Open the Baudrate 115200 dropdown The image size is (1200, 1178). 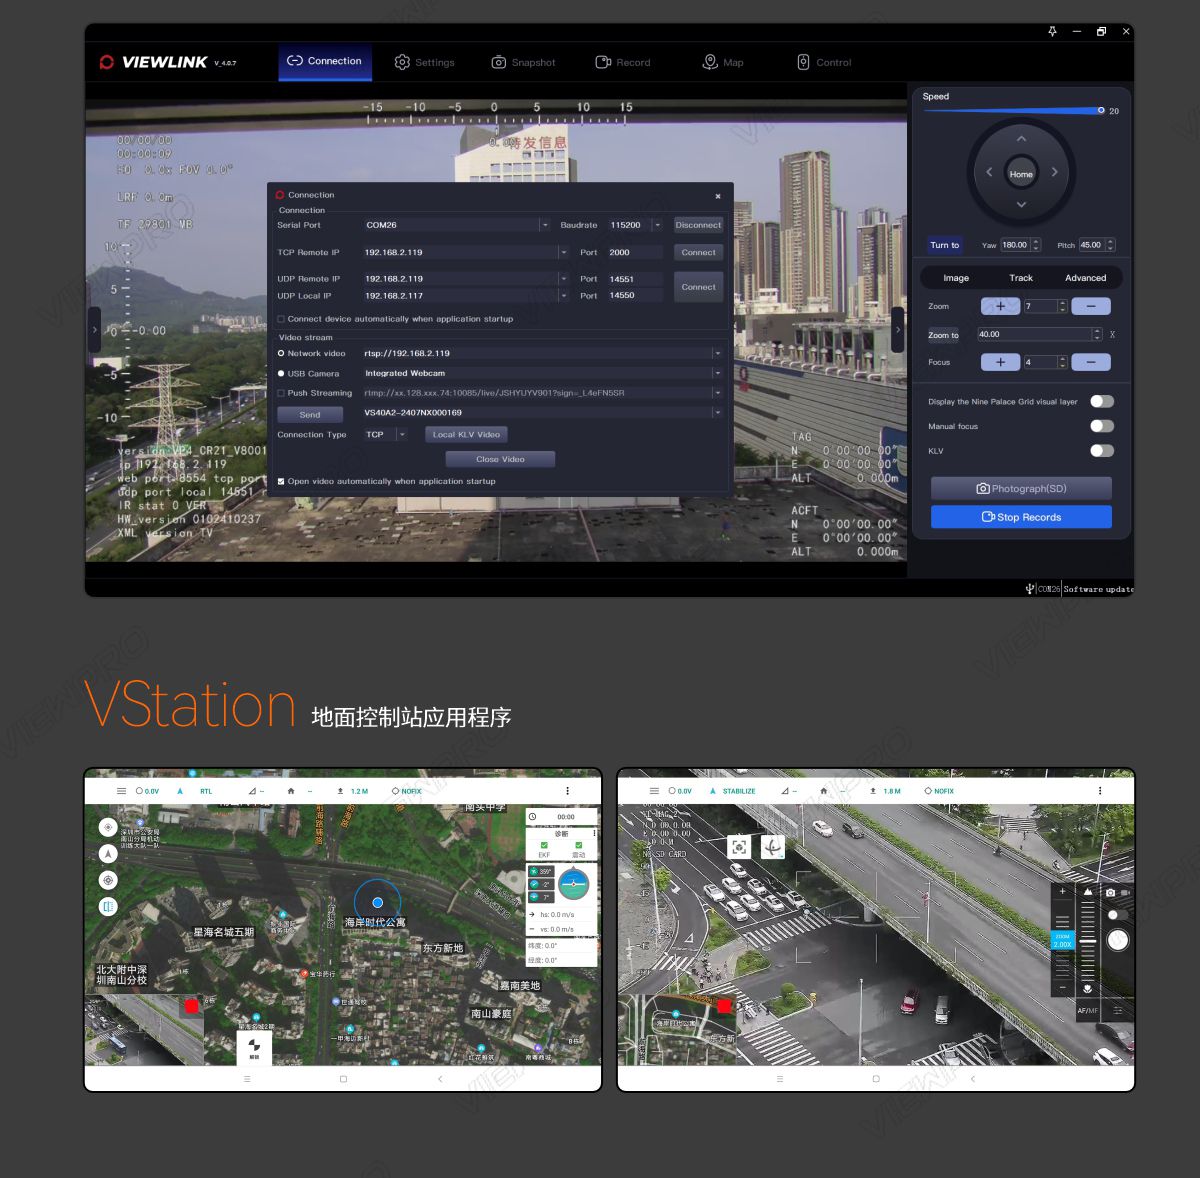click(x=657, y=225)
